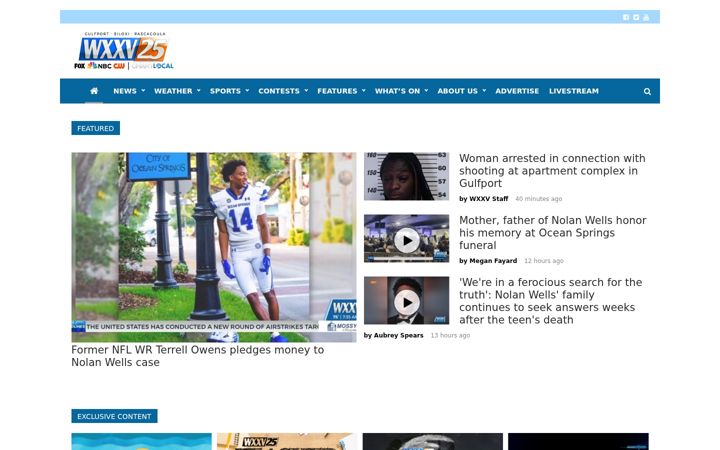
Task: Open the 'ferocious search for the truth' headline
Action: (x=551, y=301)
